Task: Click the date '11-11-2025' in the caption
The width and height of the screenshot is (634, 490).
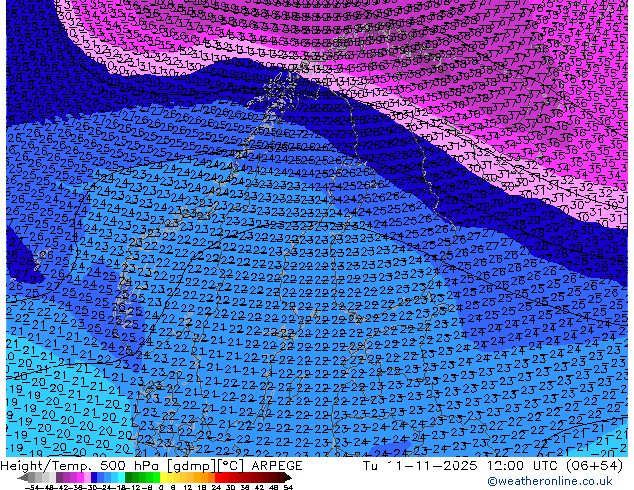Action: [432, 466]
